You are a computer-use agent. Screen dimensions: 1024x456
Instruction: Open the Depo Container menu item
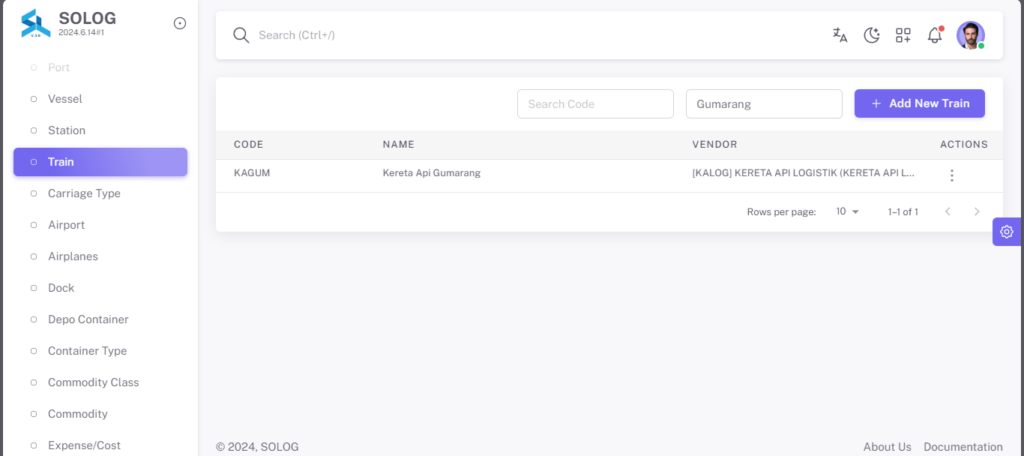[101, 319]
